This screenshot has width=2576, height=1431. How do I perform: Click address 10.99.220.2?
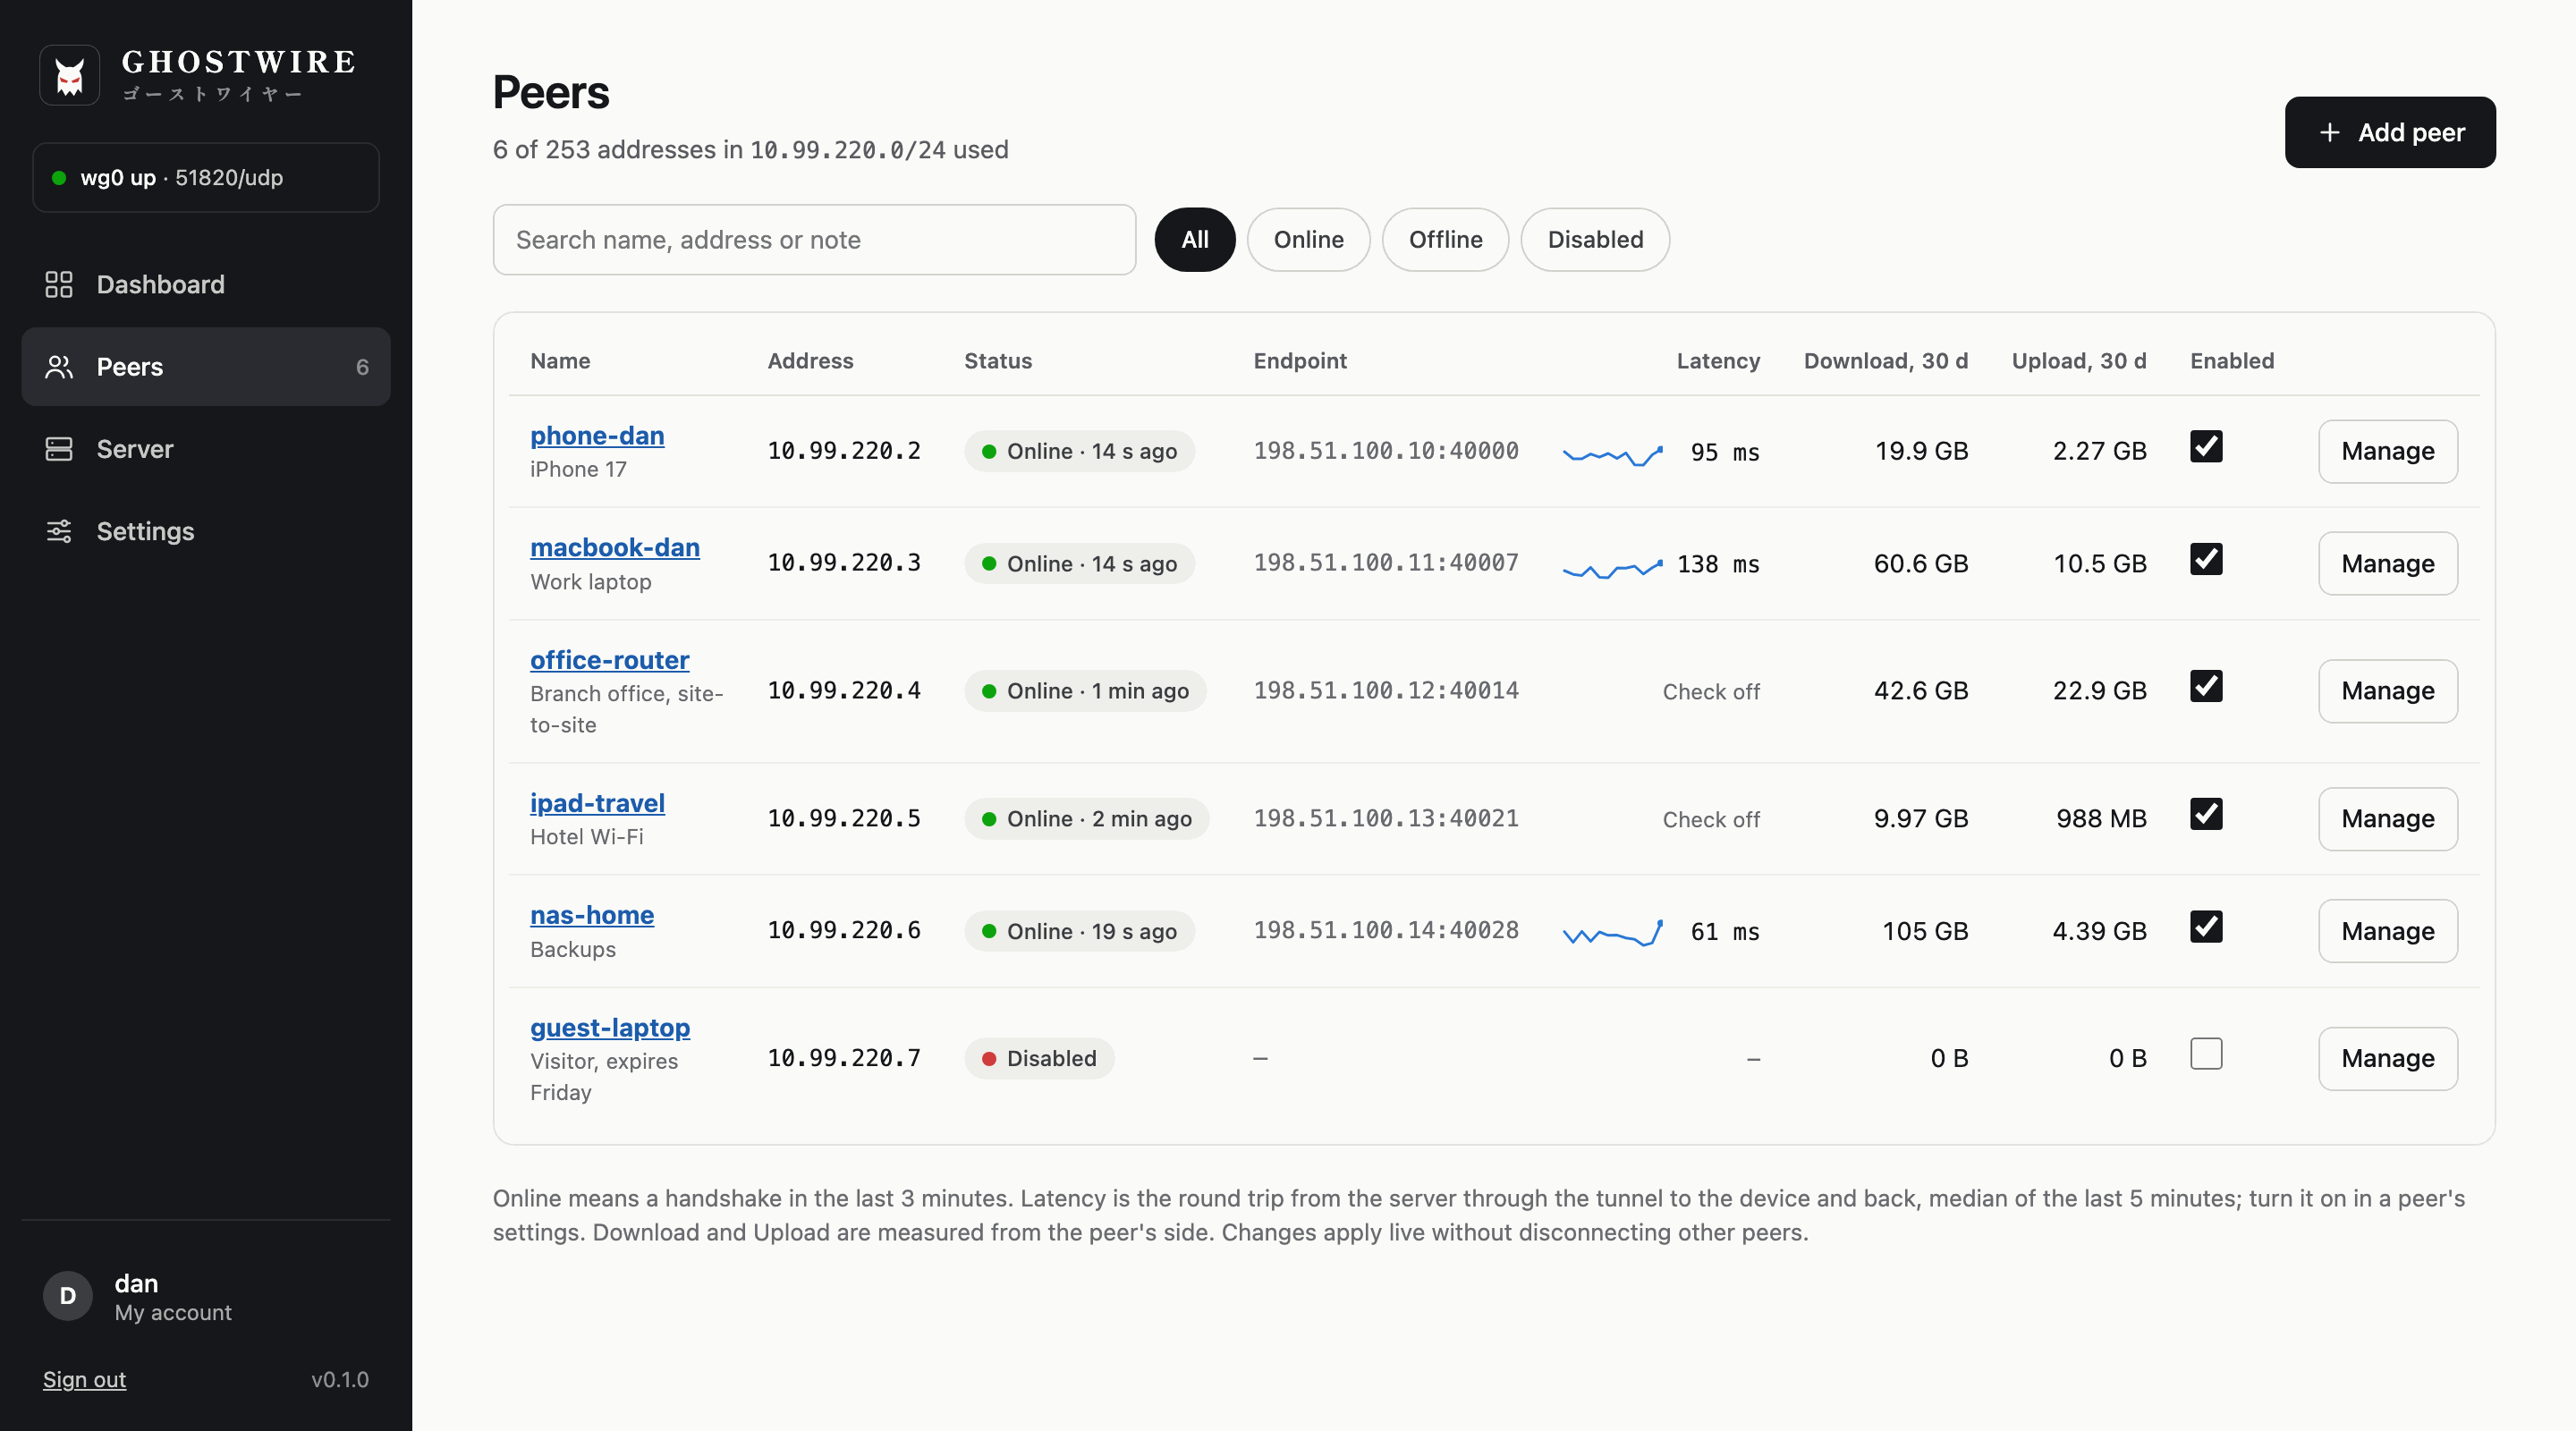coord(844,452)
